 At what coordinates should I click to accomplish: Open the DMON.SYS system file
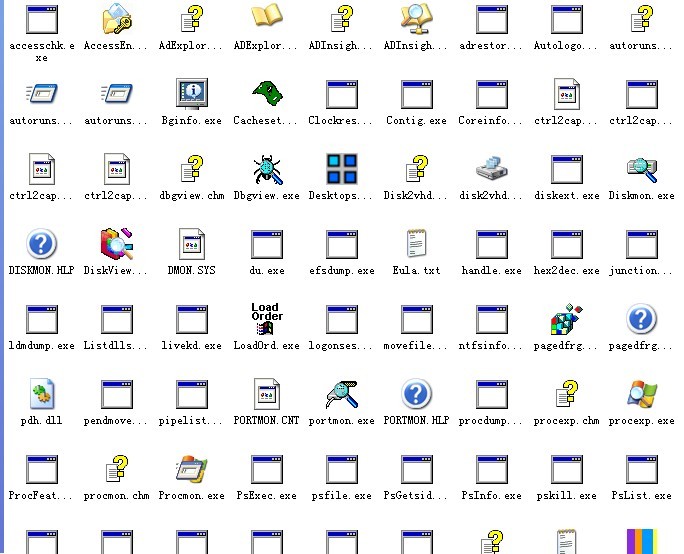191,245
